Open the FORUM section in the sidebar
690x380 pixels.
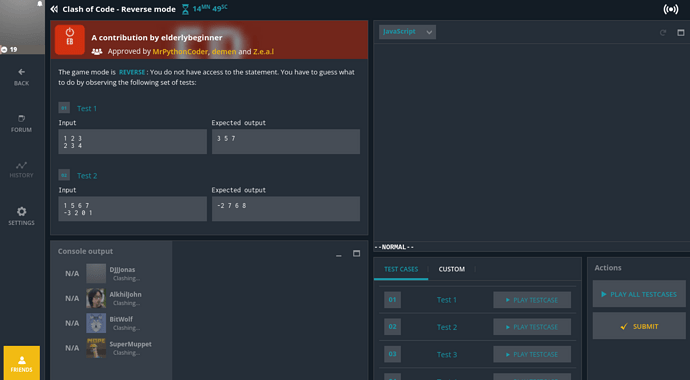(x=21, y=124)
